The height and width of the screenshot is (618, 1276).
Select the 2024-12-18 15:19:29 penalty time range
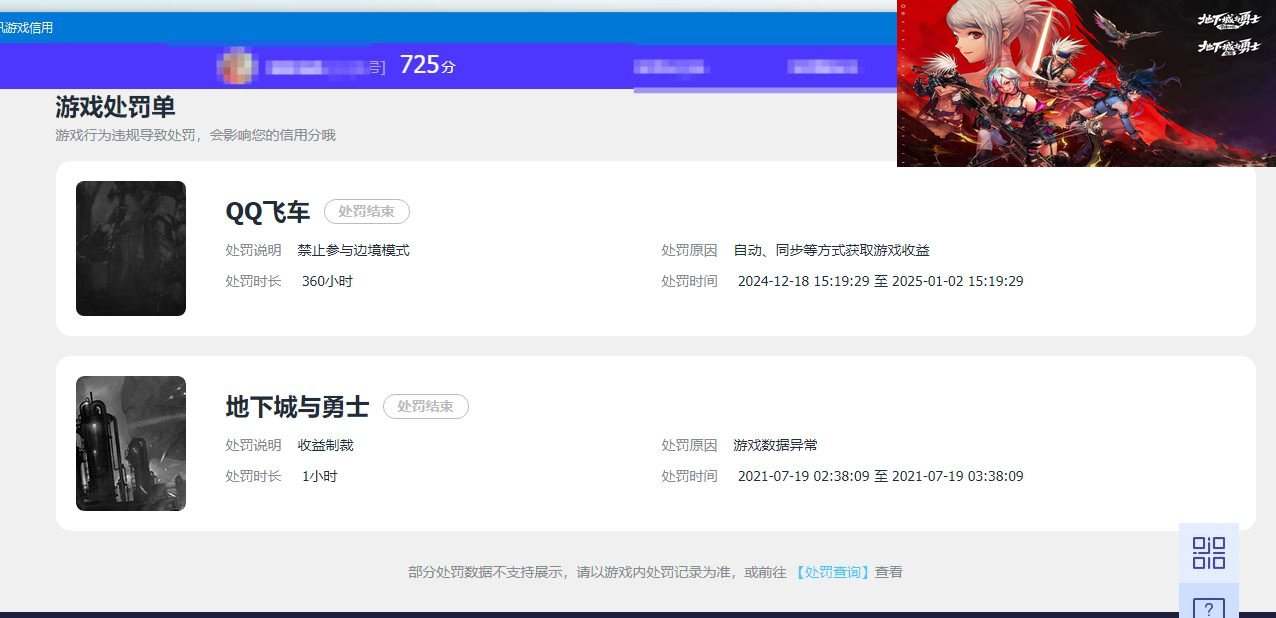click(880, 281)
